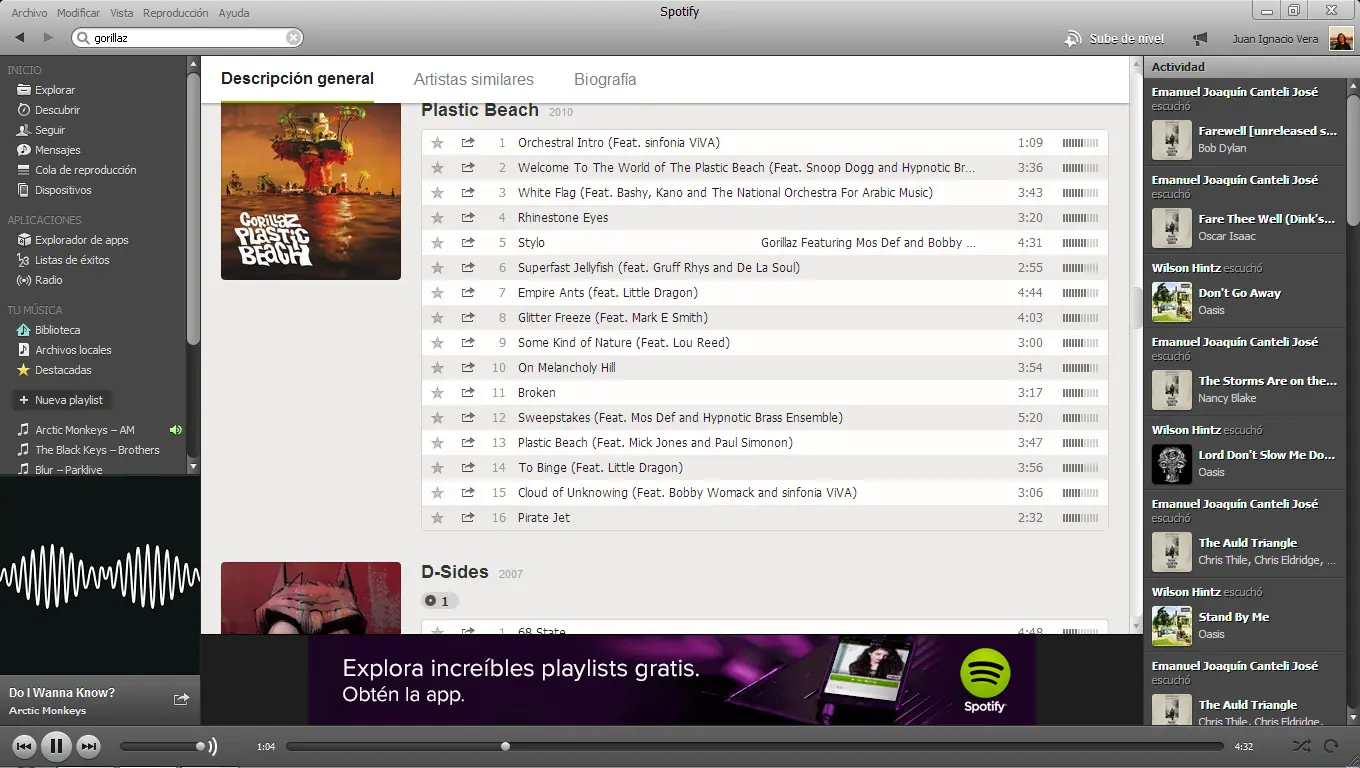The width and height of the screenshot is (1360, 768).
Task: Share the track White Flag
Action: (x=468, y=192)
